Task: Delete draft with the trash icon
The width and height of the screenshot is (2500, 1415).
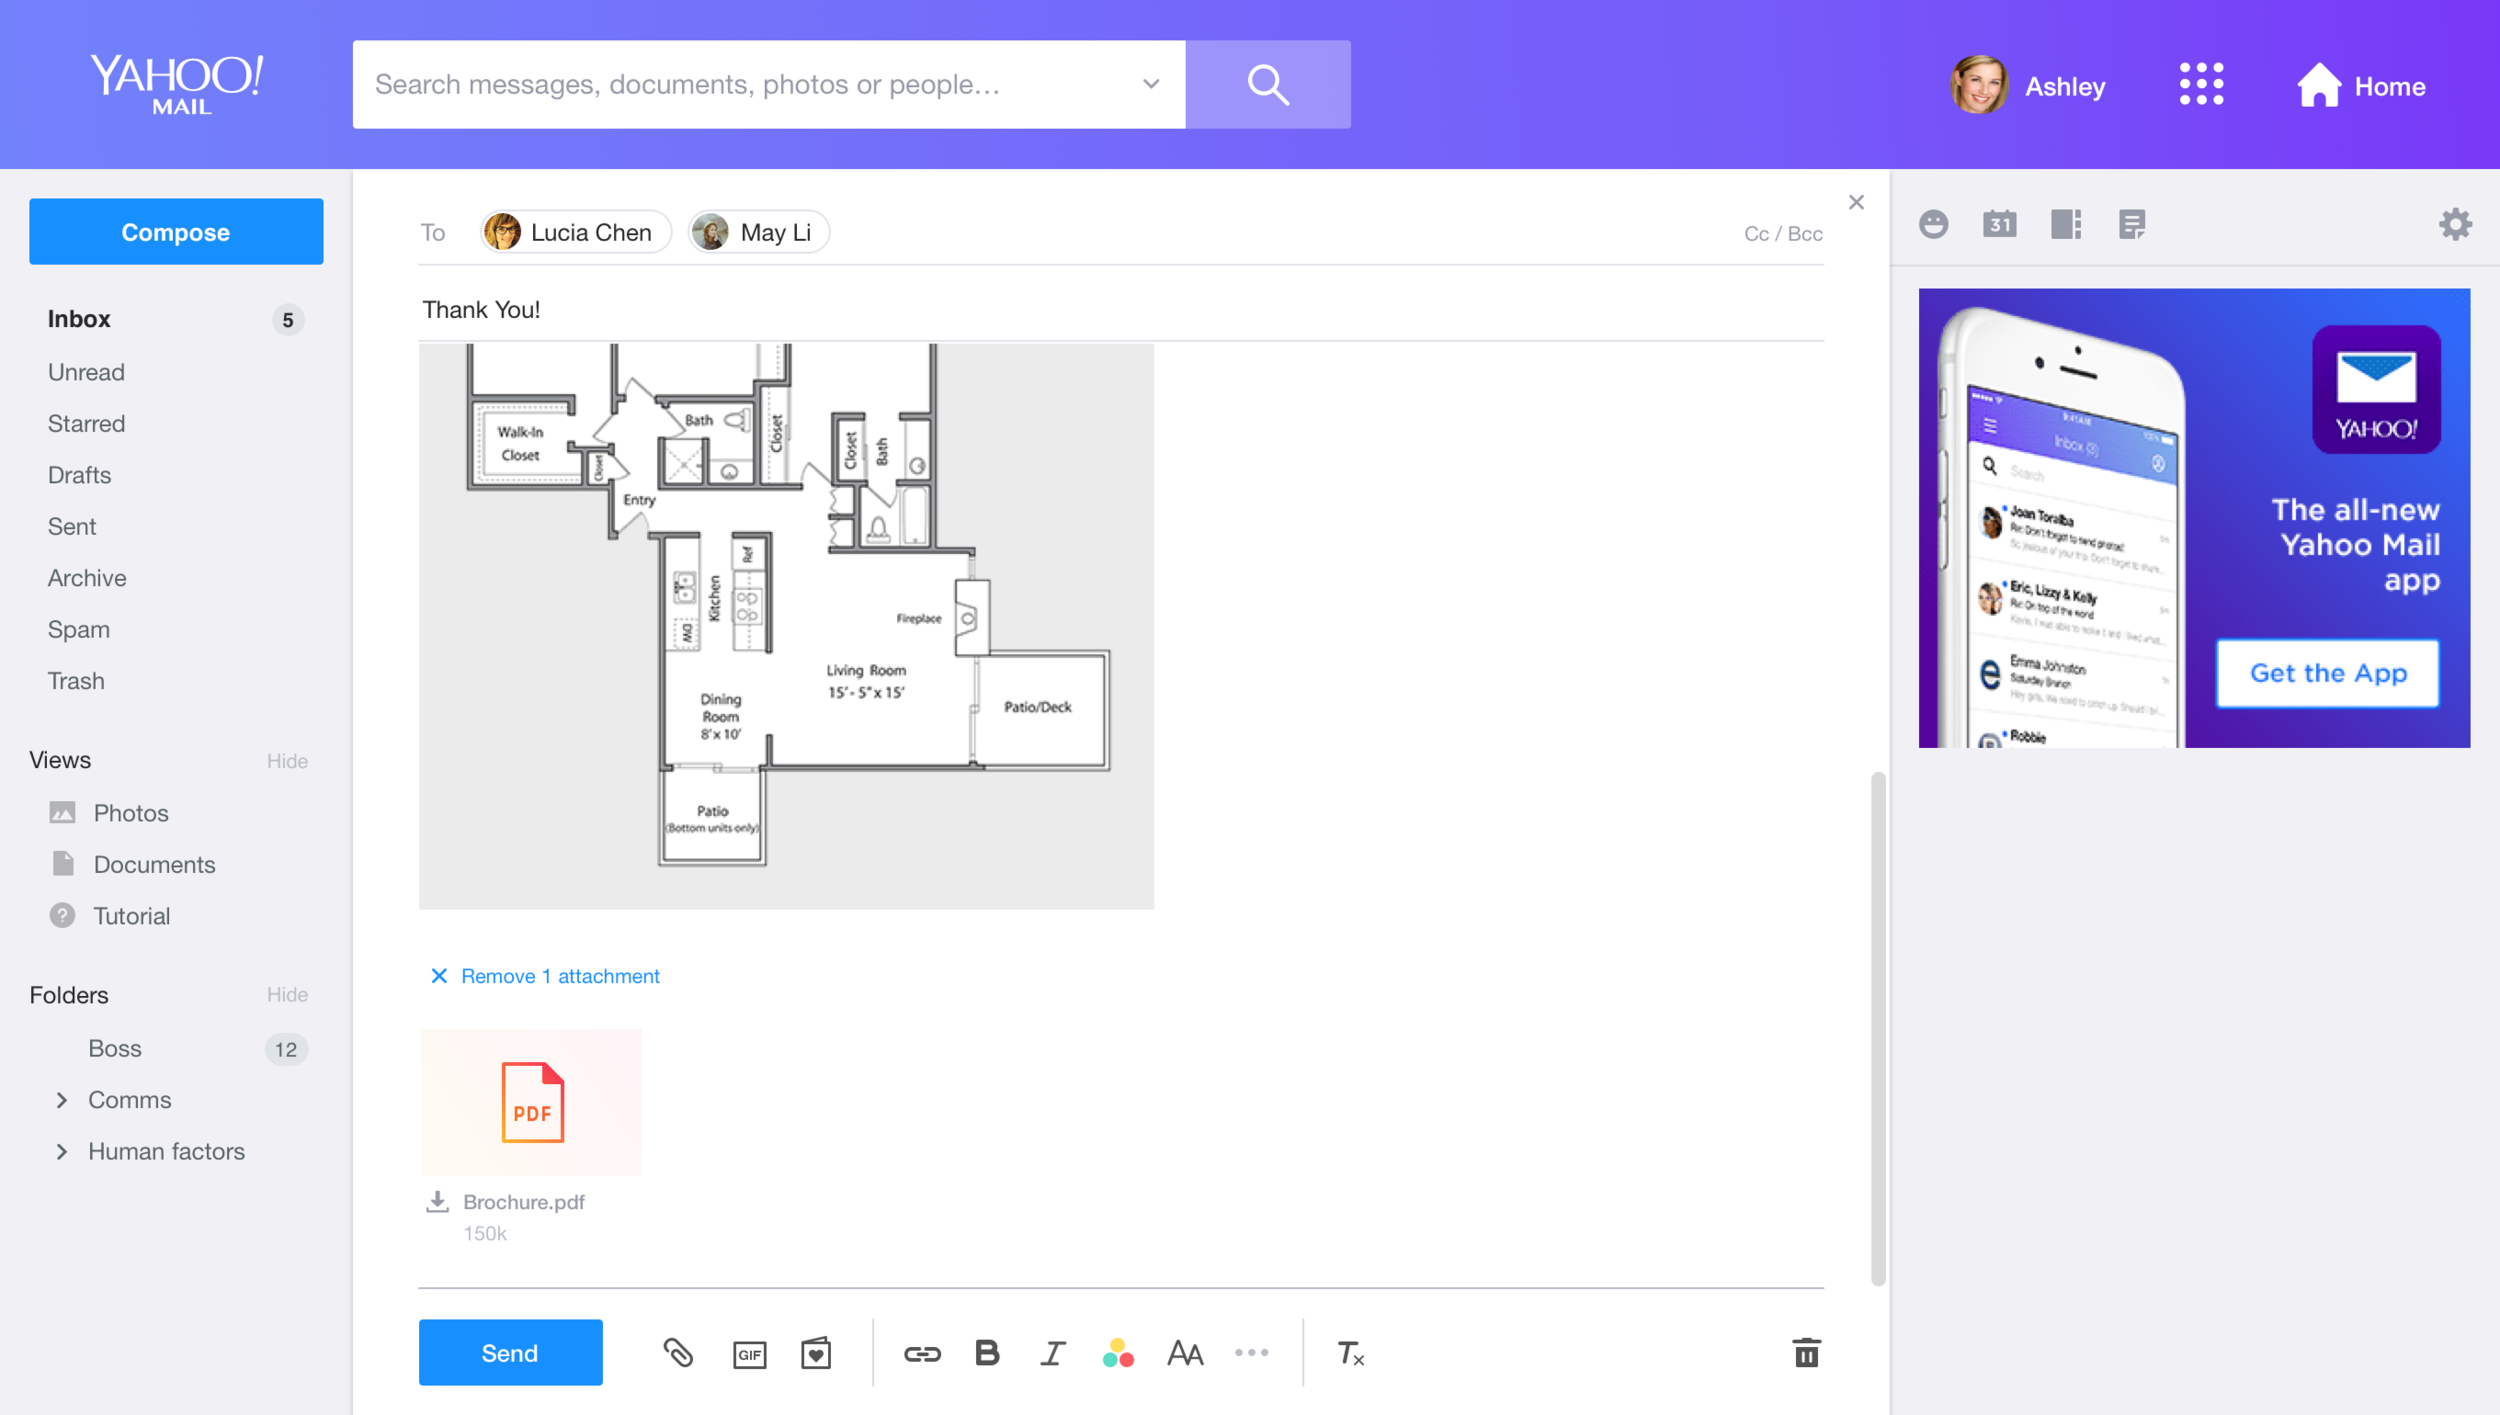Action: [1806, 1353]
